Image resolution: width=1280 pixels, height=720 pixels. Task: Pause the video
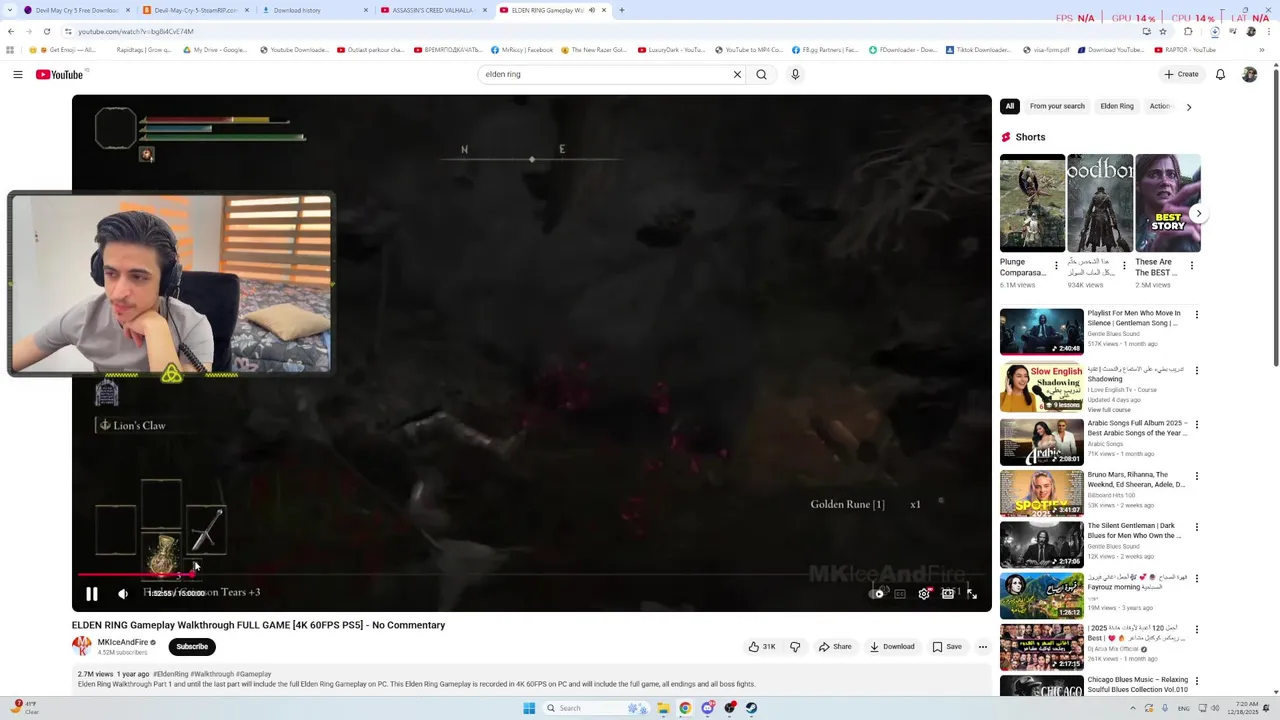click(91, 594)
